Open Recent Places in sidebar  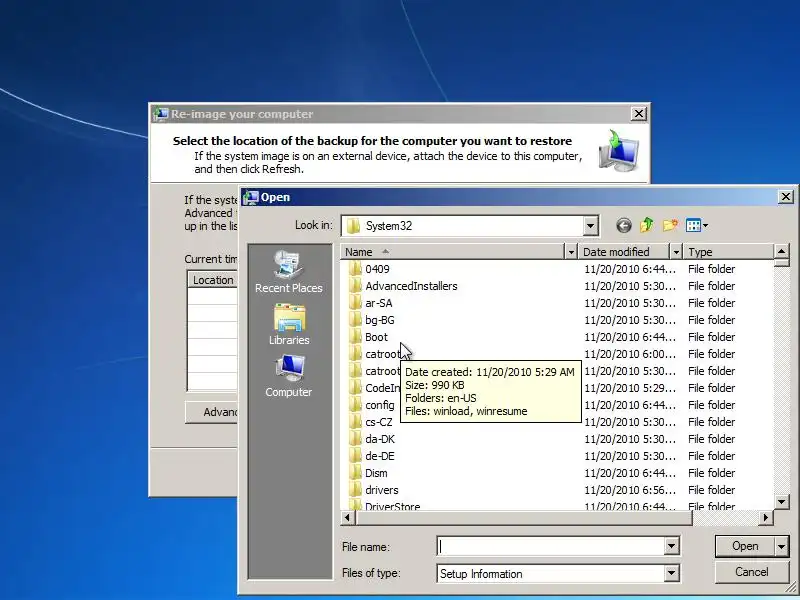click(x=289, y=272)
